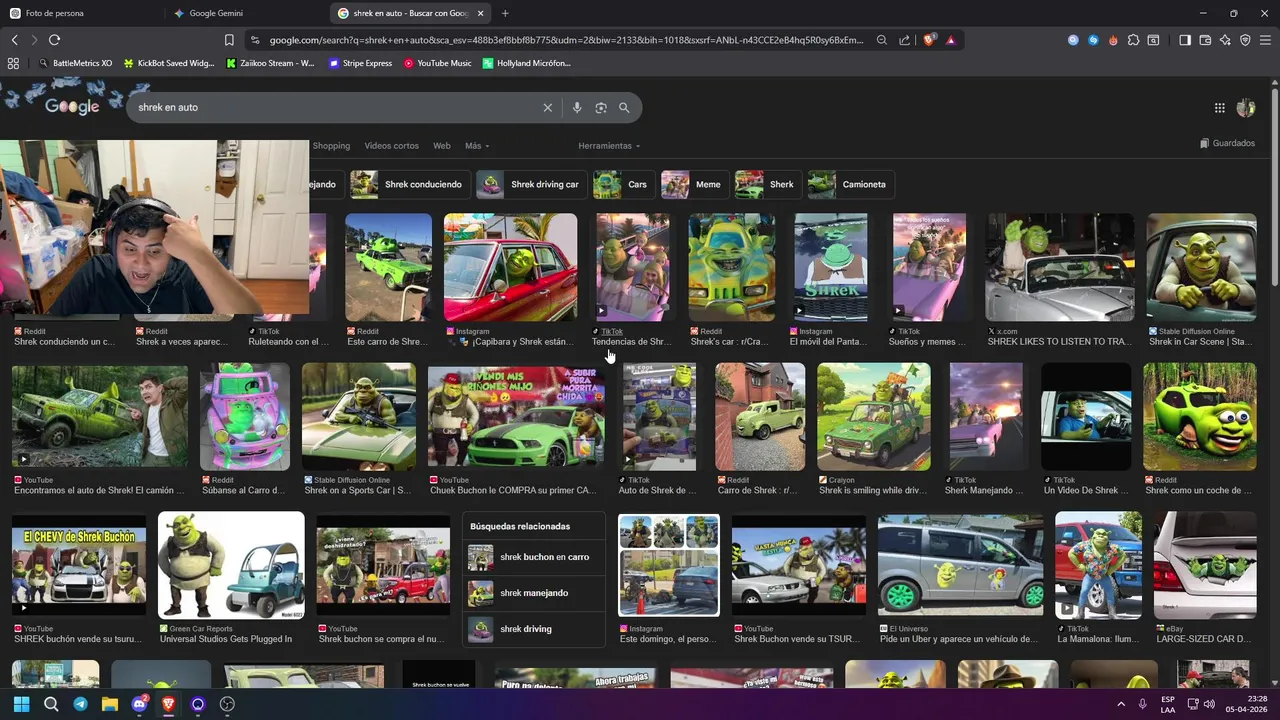Select the Shrek conduciendo filter chip
Screen dimensions: 1280x720
pos(408,184)
